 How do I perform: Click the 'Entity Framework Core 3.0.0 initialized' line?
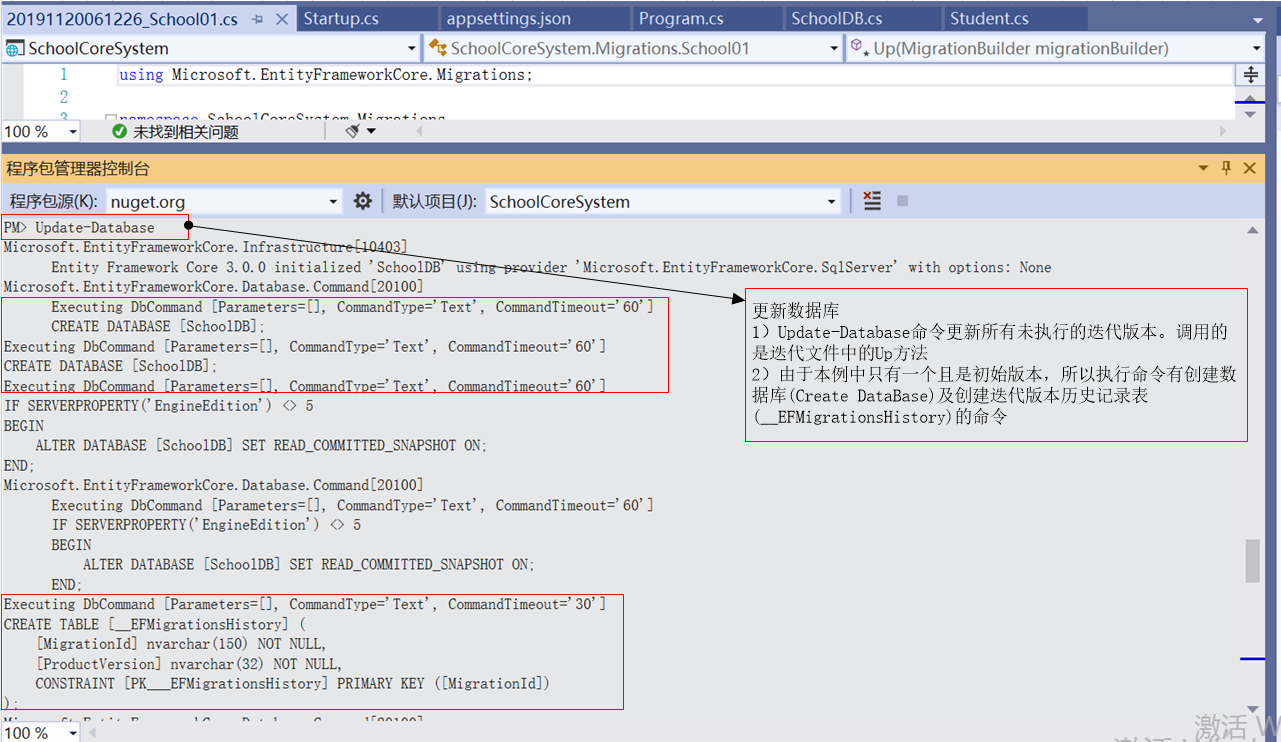pyautogui.click(x=551, y=267)
